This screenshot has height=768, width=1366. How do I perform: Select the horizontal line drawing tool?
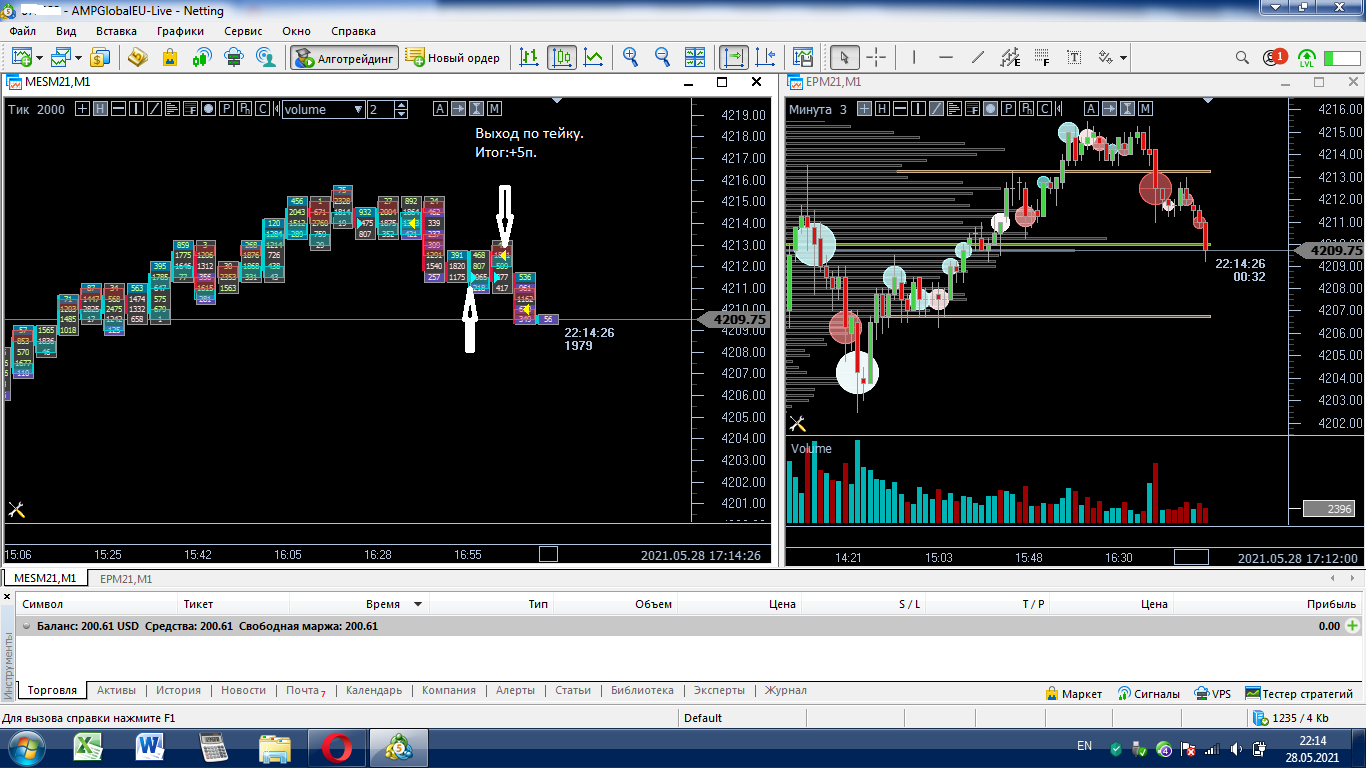(946, 57)
